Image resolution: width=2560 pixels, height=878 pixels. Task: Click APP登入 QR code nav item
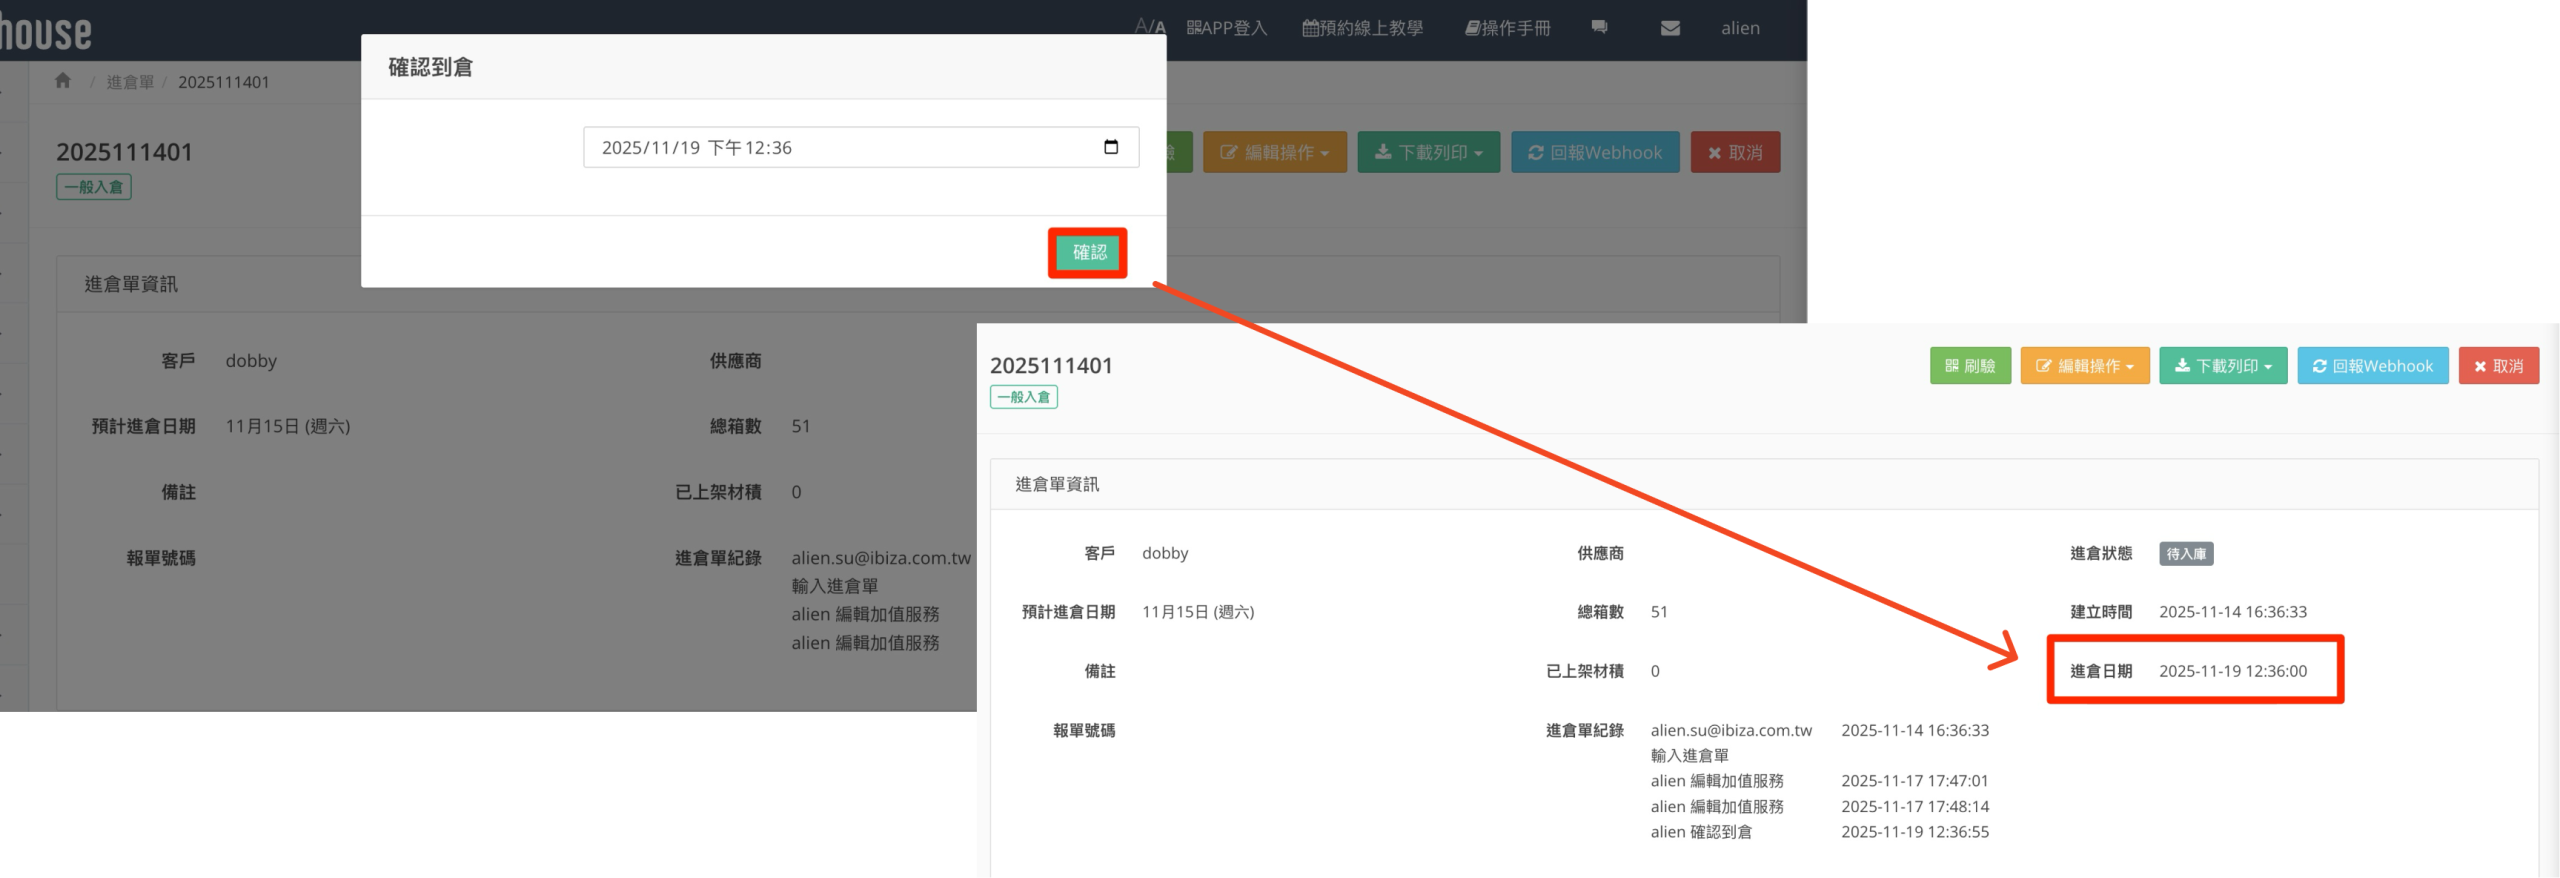1227,28
